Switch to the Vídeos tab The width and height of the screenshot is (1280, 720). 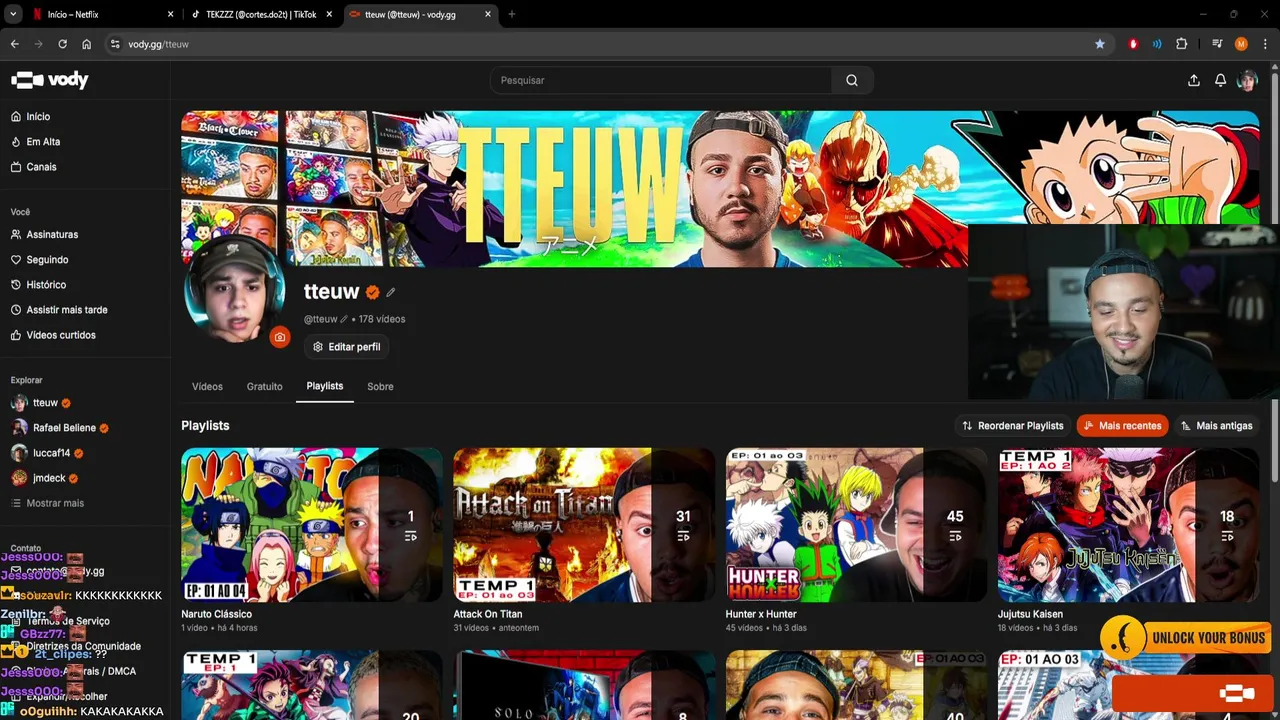[x=207, y=386]
